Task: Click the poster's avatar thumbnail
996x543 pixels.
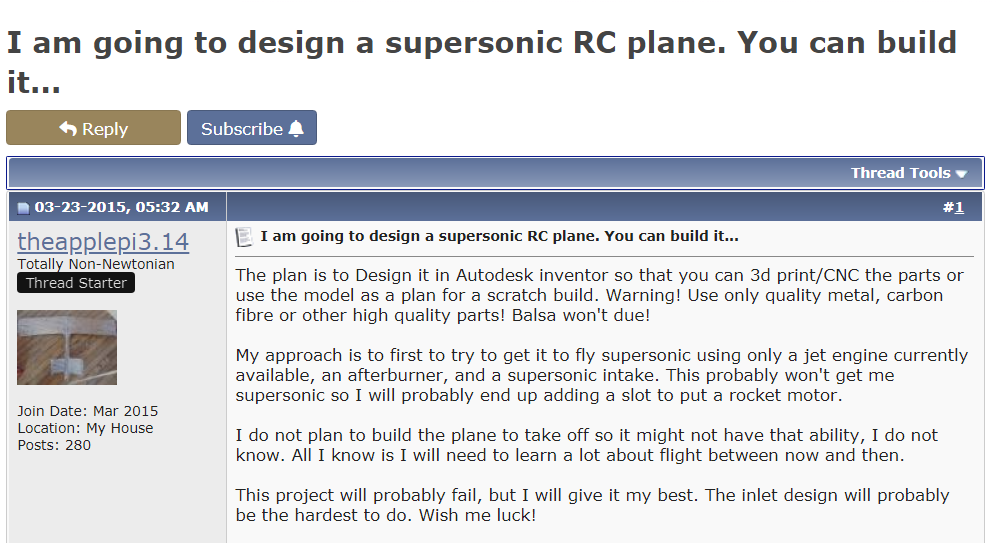Action: tap(67, 347)
